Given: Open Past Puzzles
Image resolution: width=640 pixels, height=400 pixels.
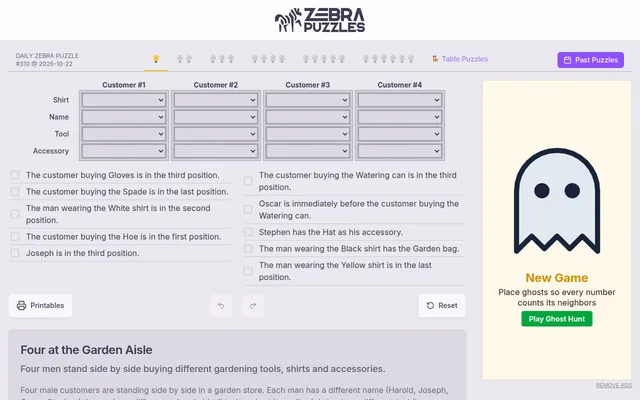Looking at the screenshot, I should pyautogui.click(x=591, y=60).
